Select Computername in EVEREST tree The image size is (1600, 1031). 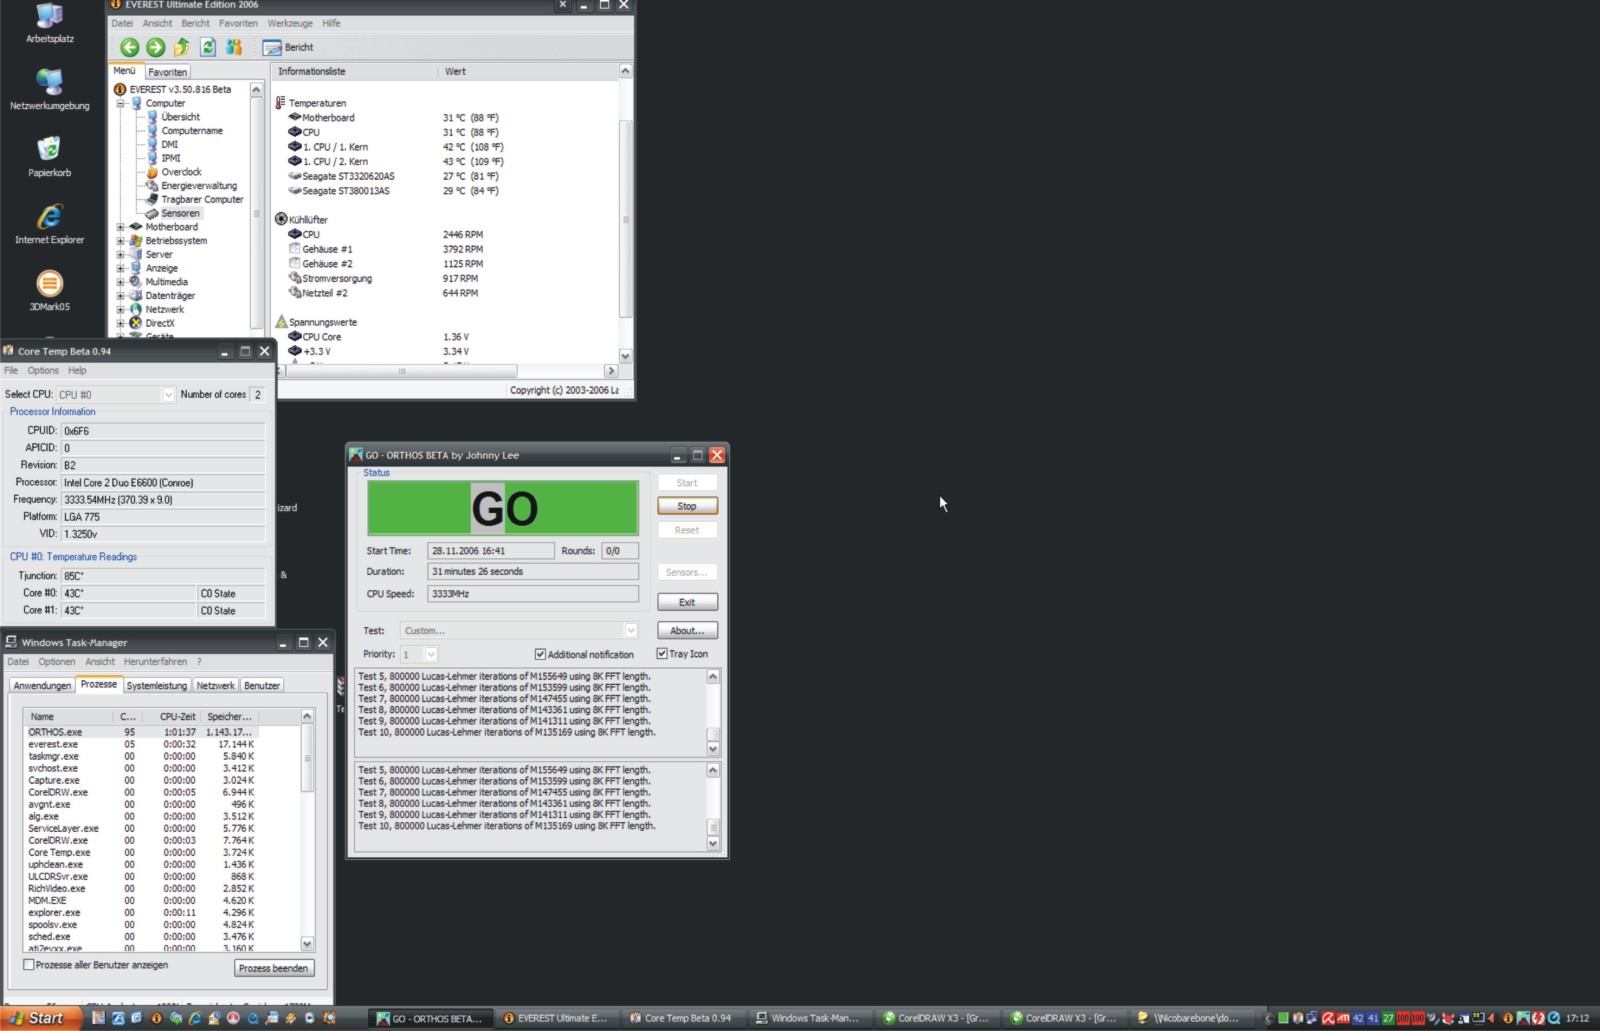(191, 131)
